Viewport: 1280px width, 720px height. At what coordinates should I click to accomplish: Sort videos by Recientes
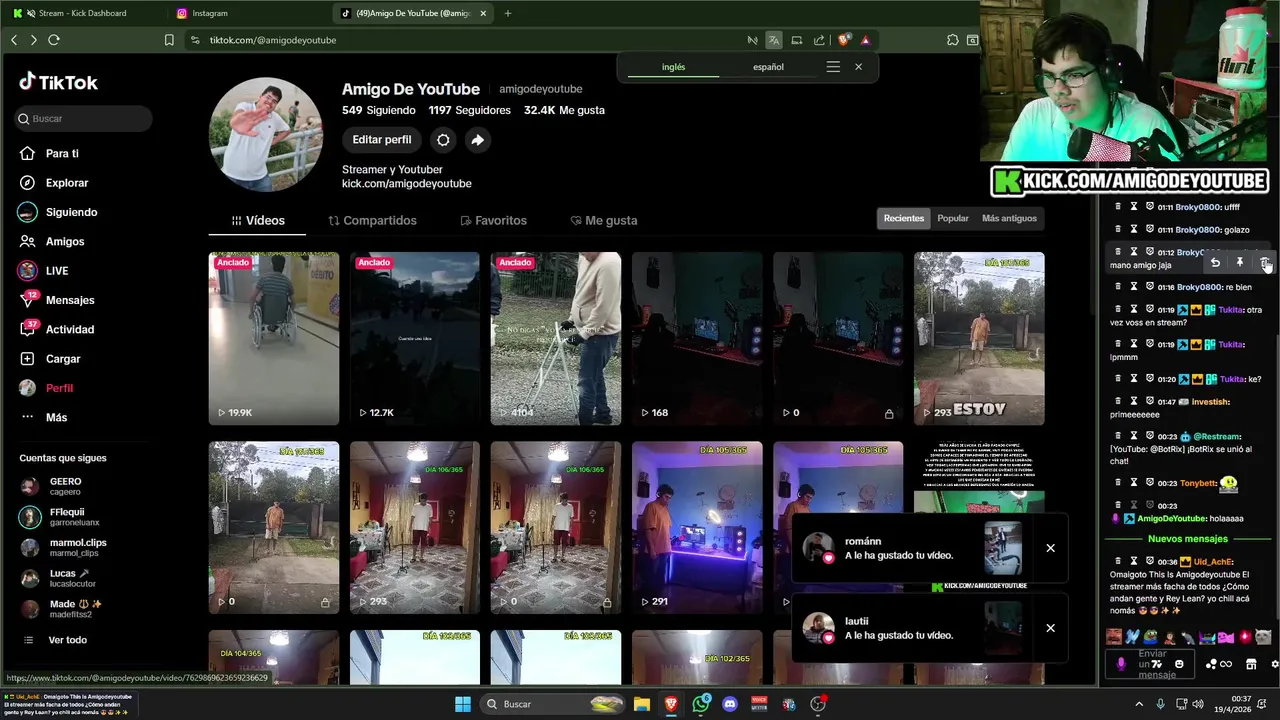(x=904, y=218)
